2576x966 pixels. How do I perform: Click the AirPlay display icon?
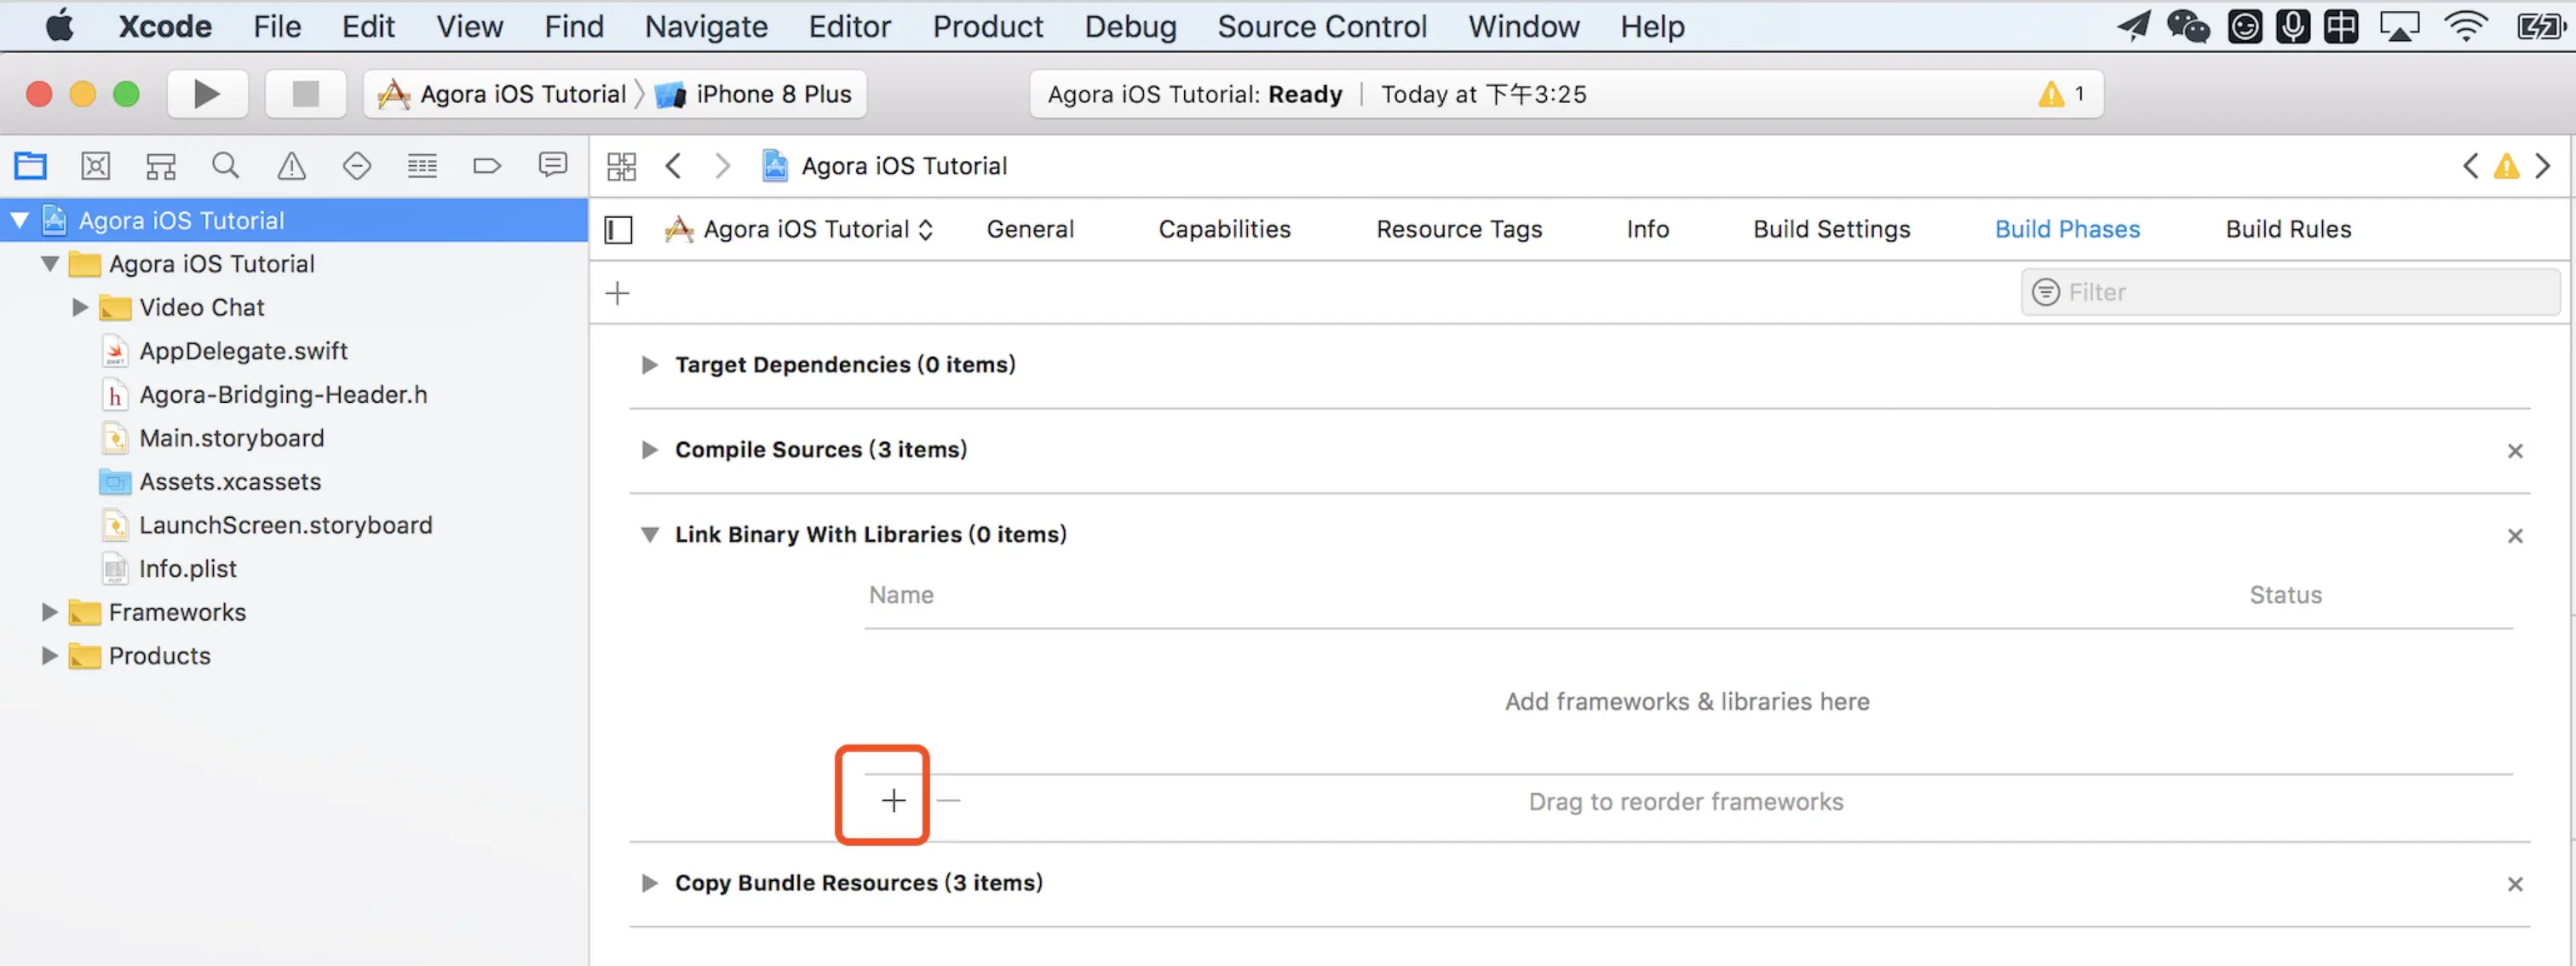[x=2399, y=26]
